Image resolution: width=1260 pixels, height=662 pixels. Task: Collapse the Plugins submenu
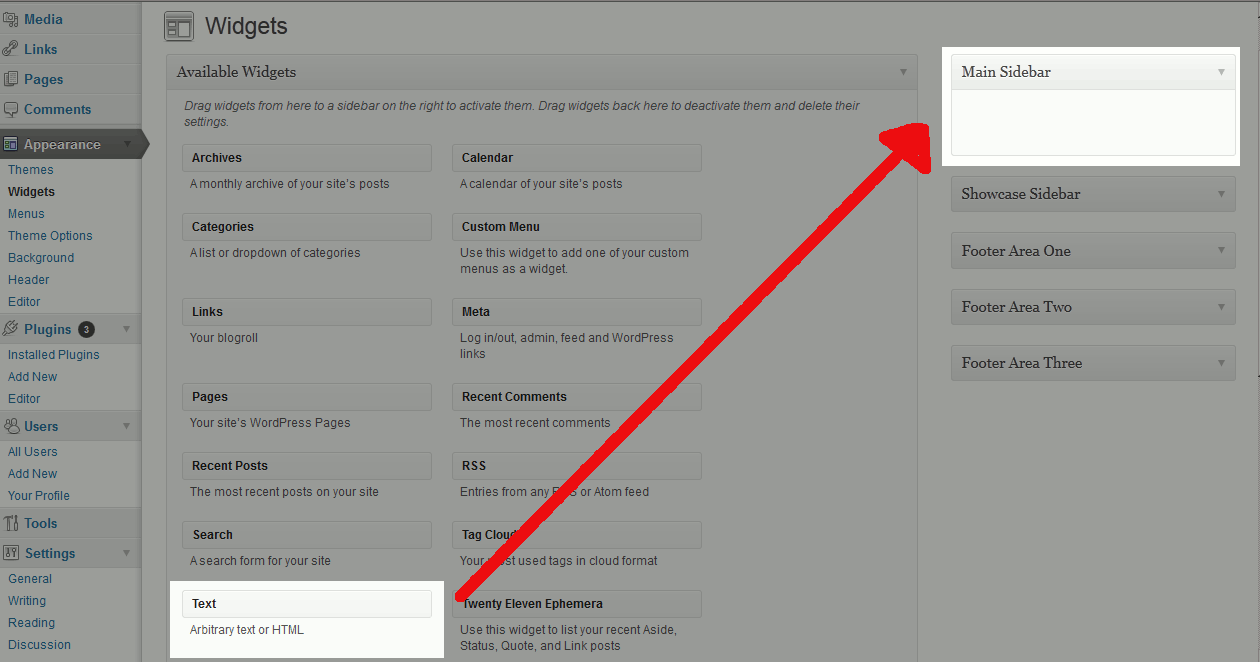(x=125, y=328)
